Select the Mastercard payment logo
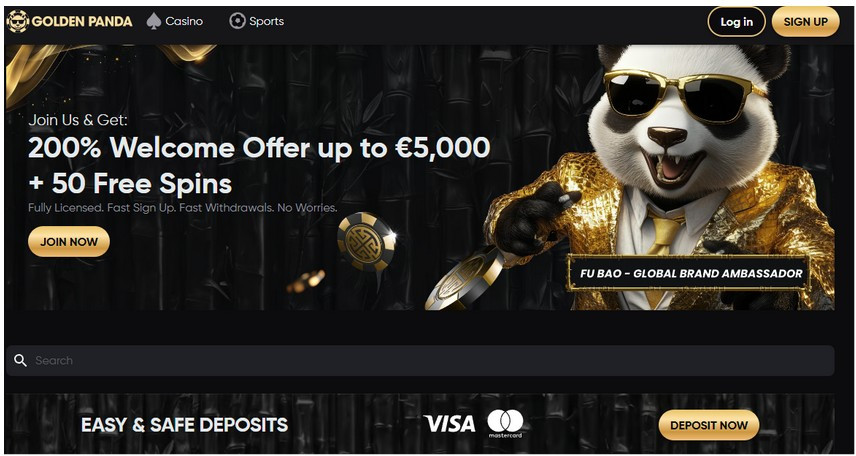Screen dimensions: 856x456 [505, 424]
